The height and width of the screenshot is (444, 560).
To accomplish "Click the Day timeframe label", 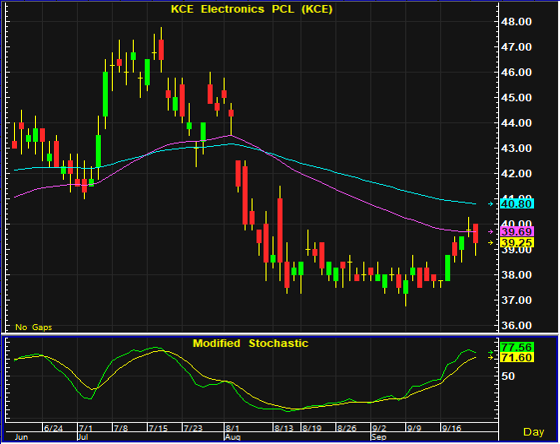I will coord(534,432).
